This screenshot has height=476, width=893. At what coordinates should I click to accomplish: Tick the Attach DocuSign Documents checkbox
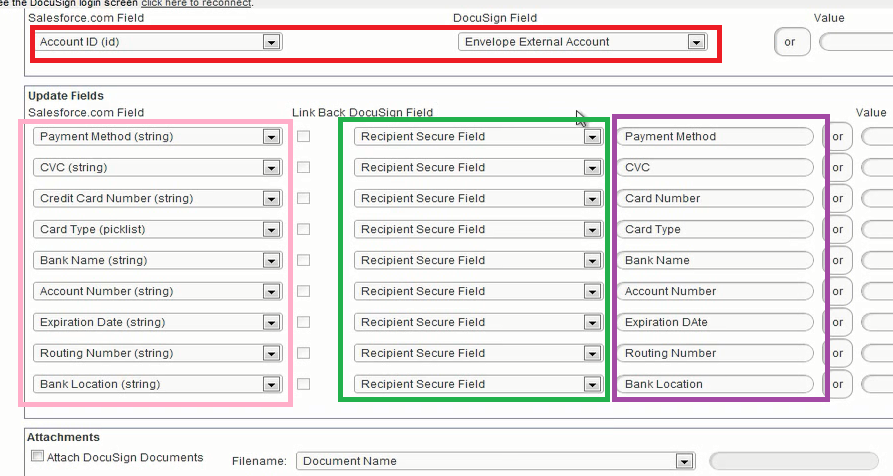[38, 457]
